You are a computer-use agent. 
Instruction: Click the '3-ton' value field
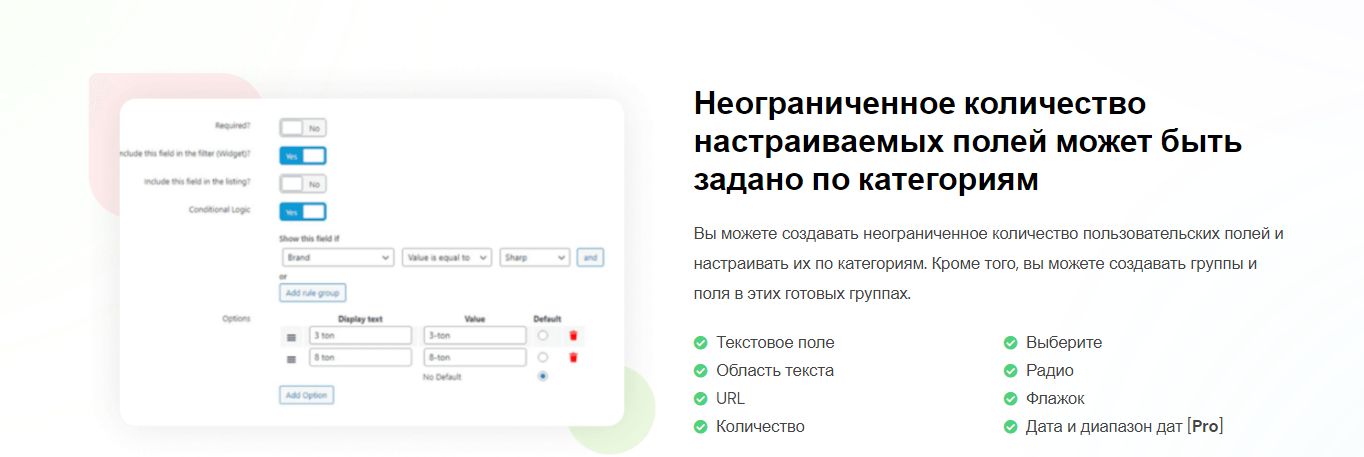pos(475,336)
